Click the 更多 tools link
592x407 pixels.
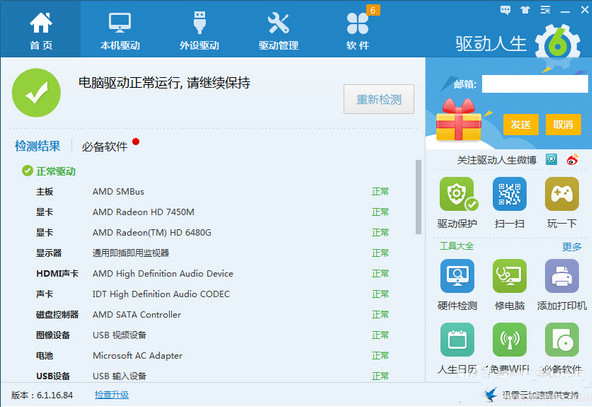(572, 247)
